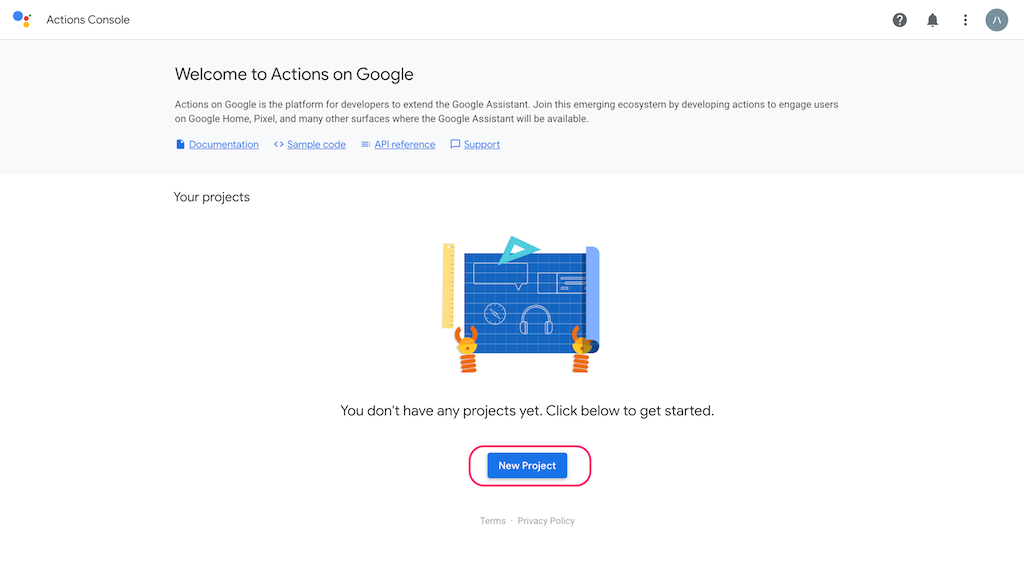The image size is (1024, 585).
Task: Open the three-dot more options menu
Action: [x=965, y=20]
